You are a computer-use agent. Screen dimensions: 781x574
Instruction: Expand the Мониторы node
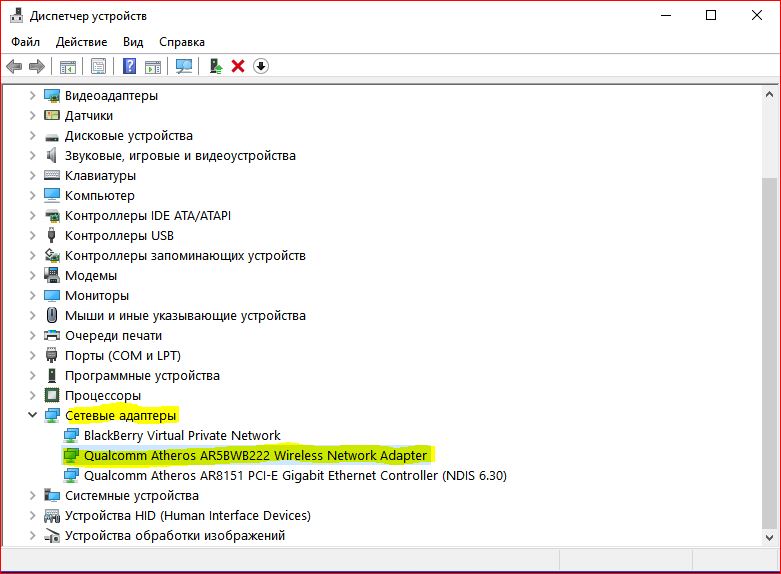tap(32, 295)
